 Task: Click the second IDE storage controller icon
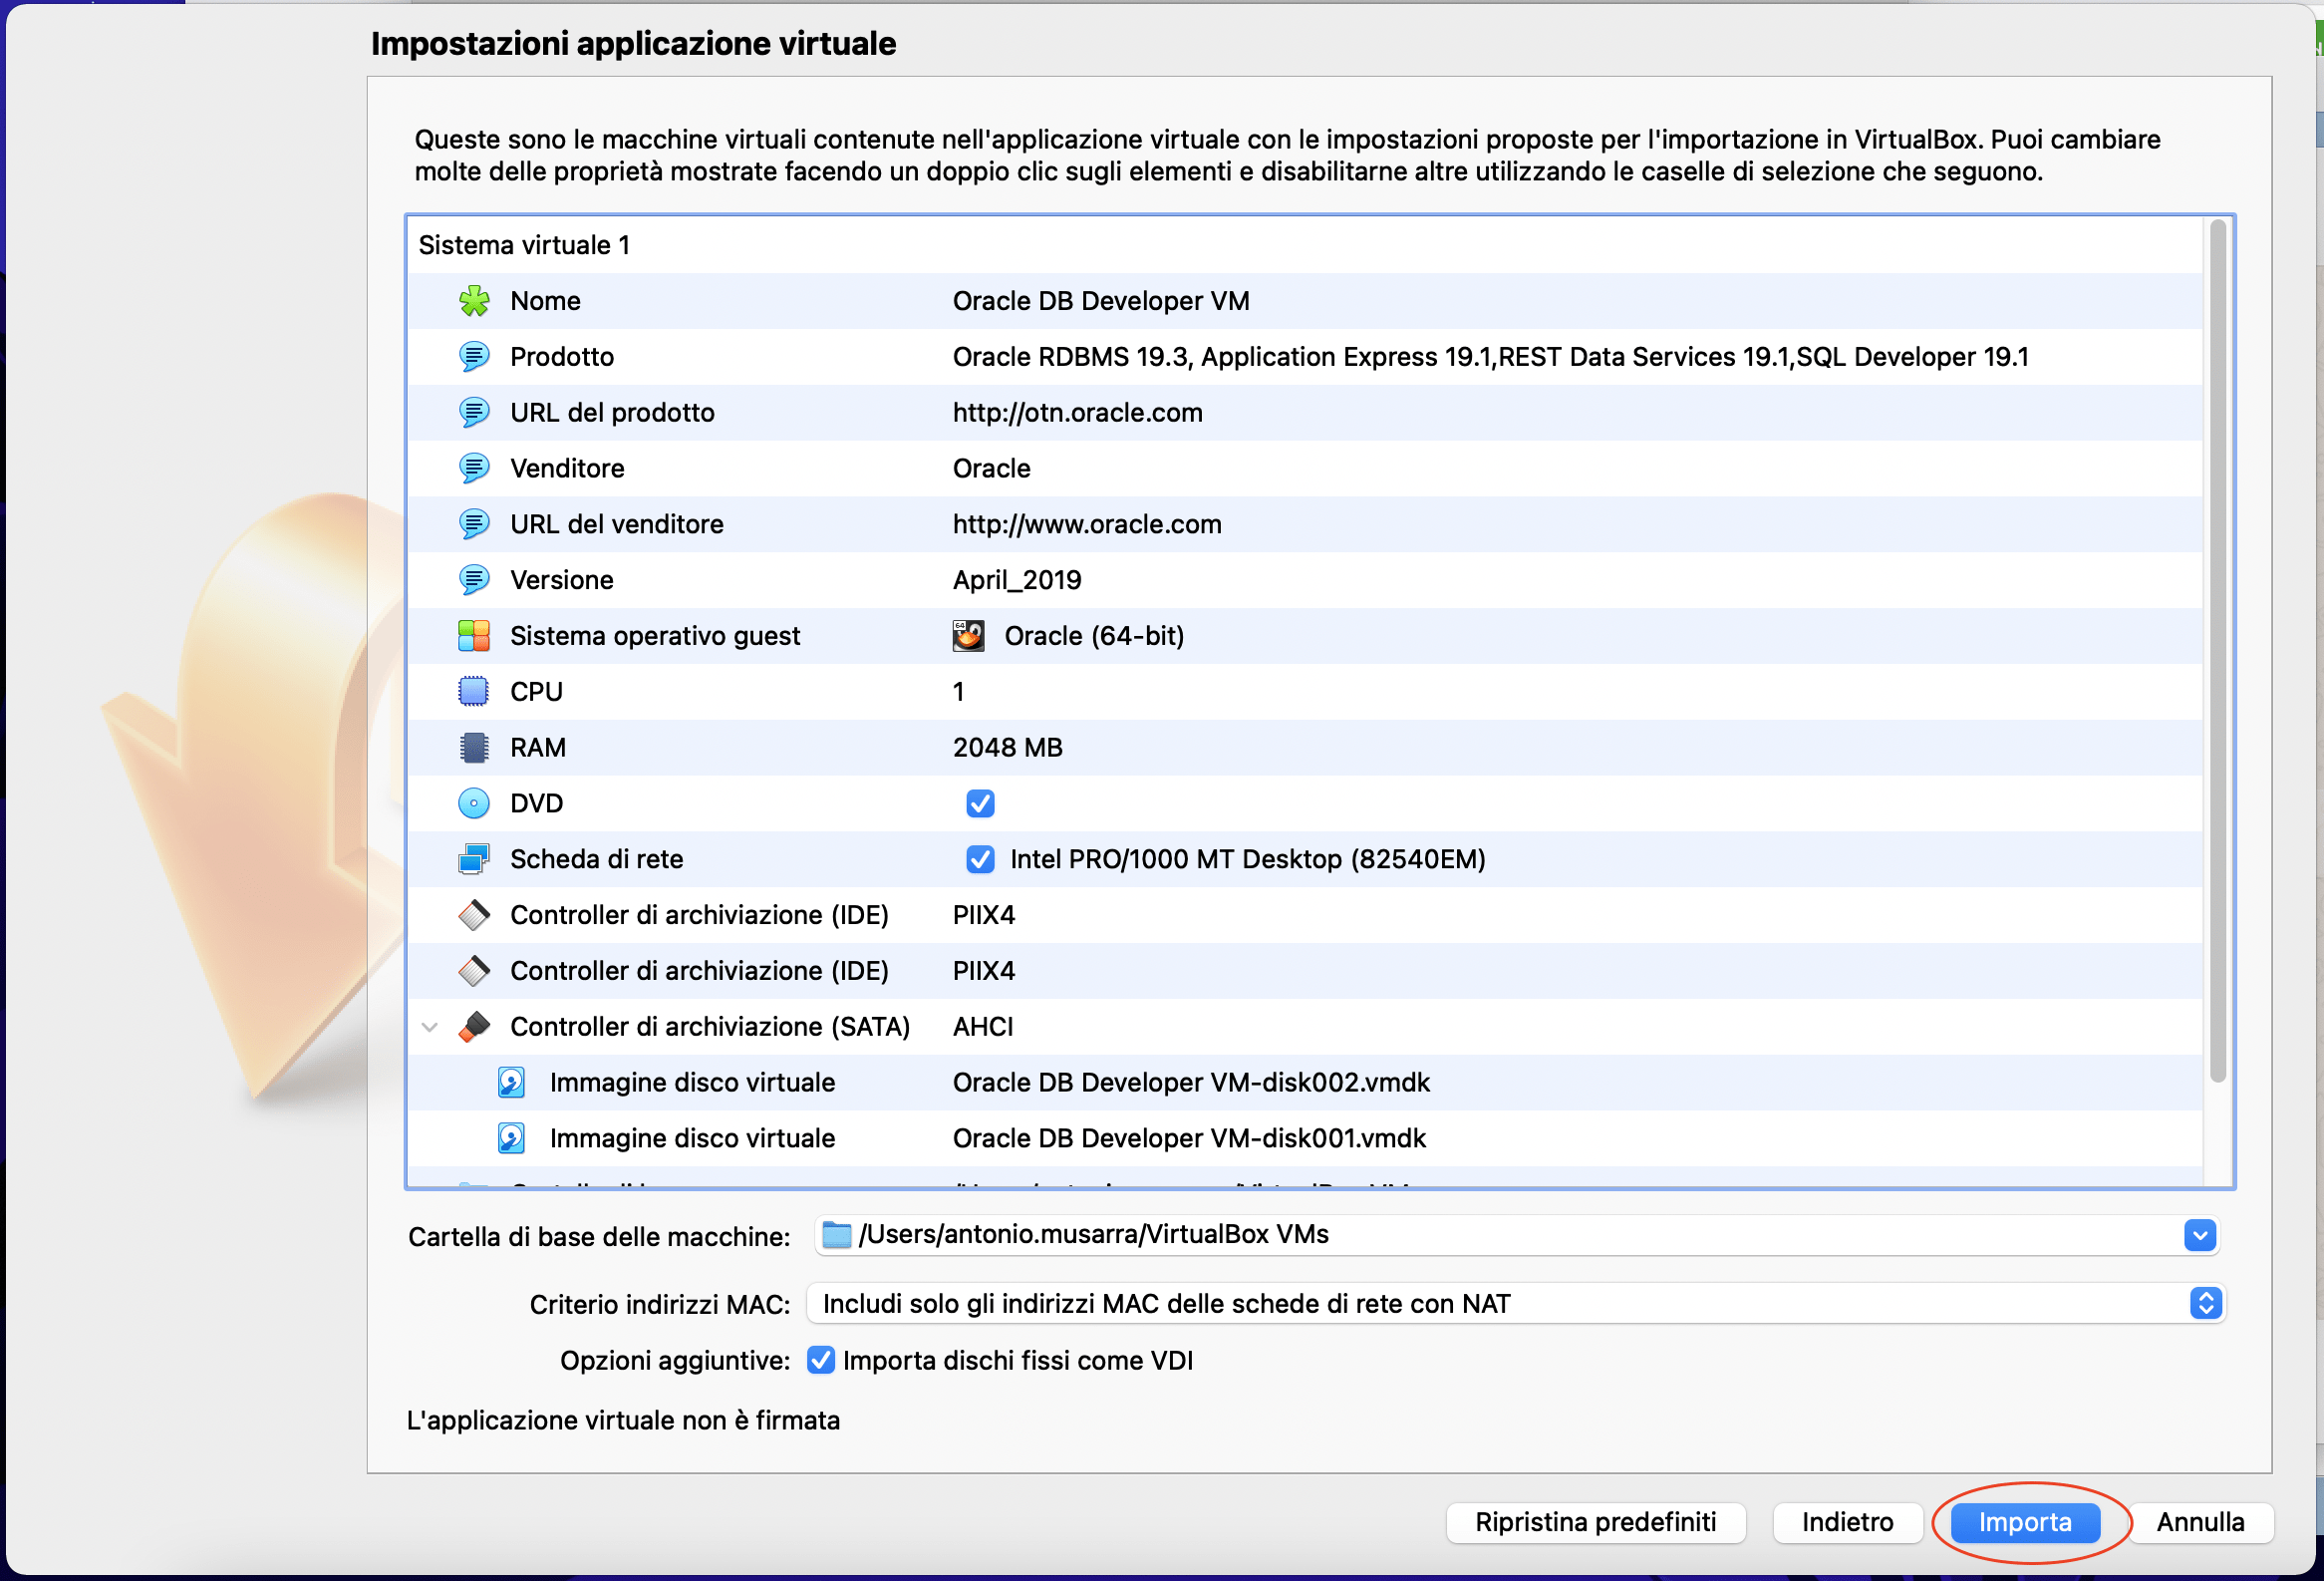tap(474, 971)
